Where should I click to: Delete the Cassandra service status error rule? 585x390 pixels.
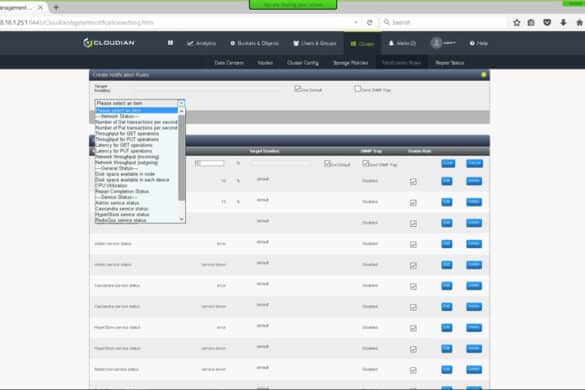pyautogui.click(x=474, y=286)
